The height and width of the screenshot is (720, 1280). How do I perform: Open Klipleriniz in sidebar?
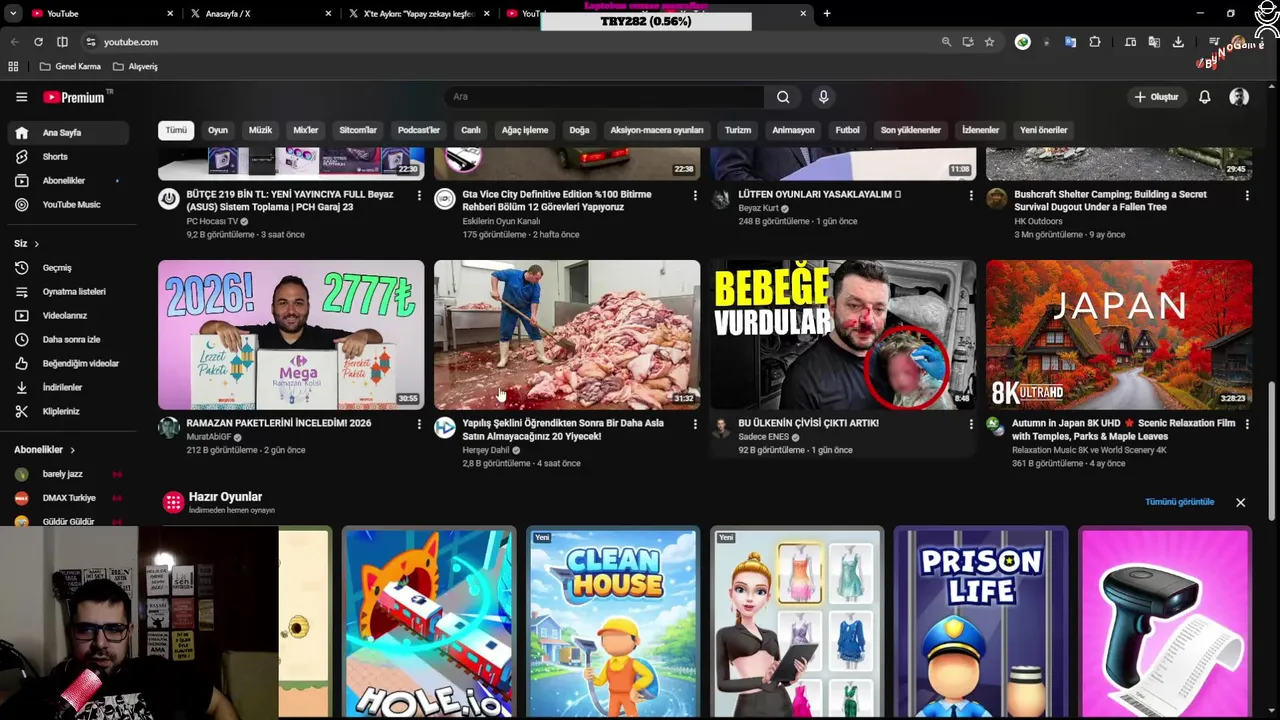[68, 412]
